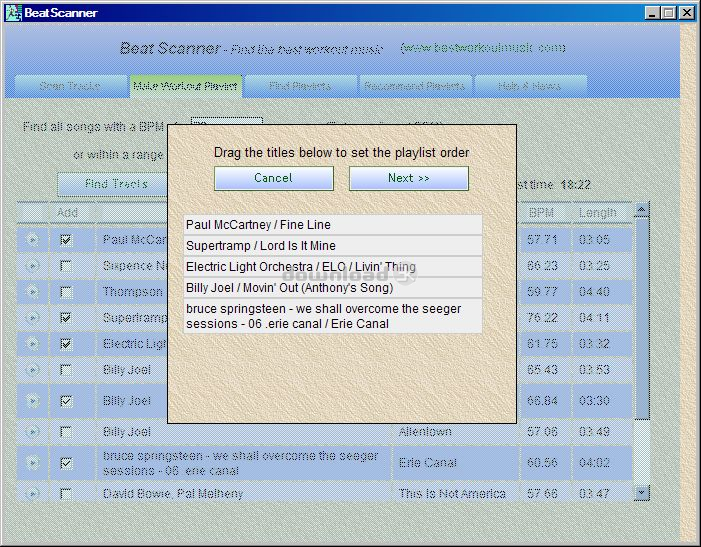This screenshot has height=547, width=701.
Task: Select the ELO / Livin' Thing playlist entry
Action: 333,266
